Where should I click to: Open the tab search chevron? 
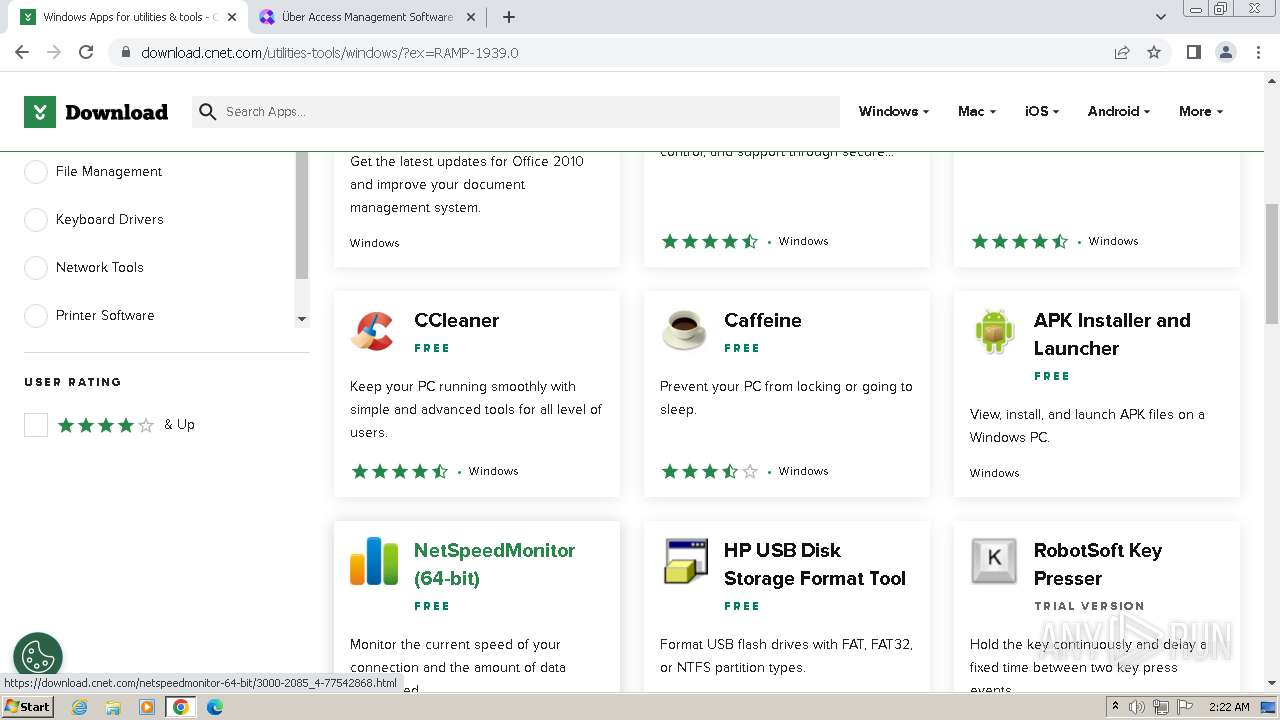click(1160, 17)
